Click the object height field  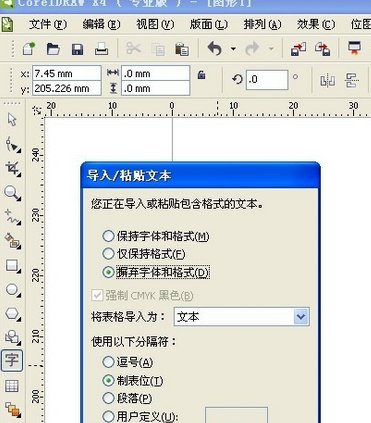pos(156,88)
